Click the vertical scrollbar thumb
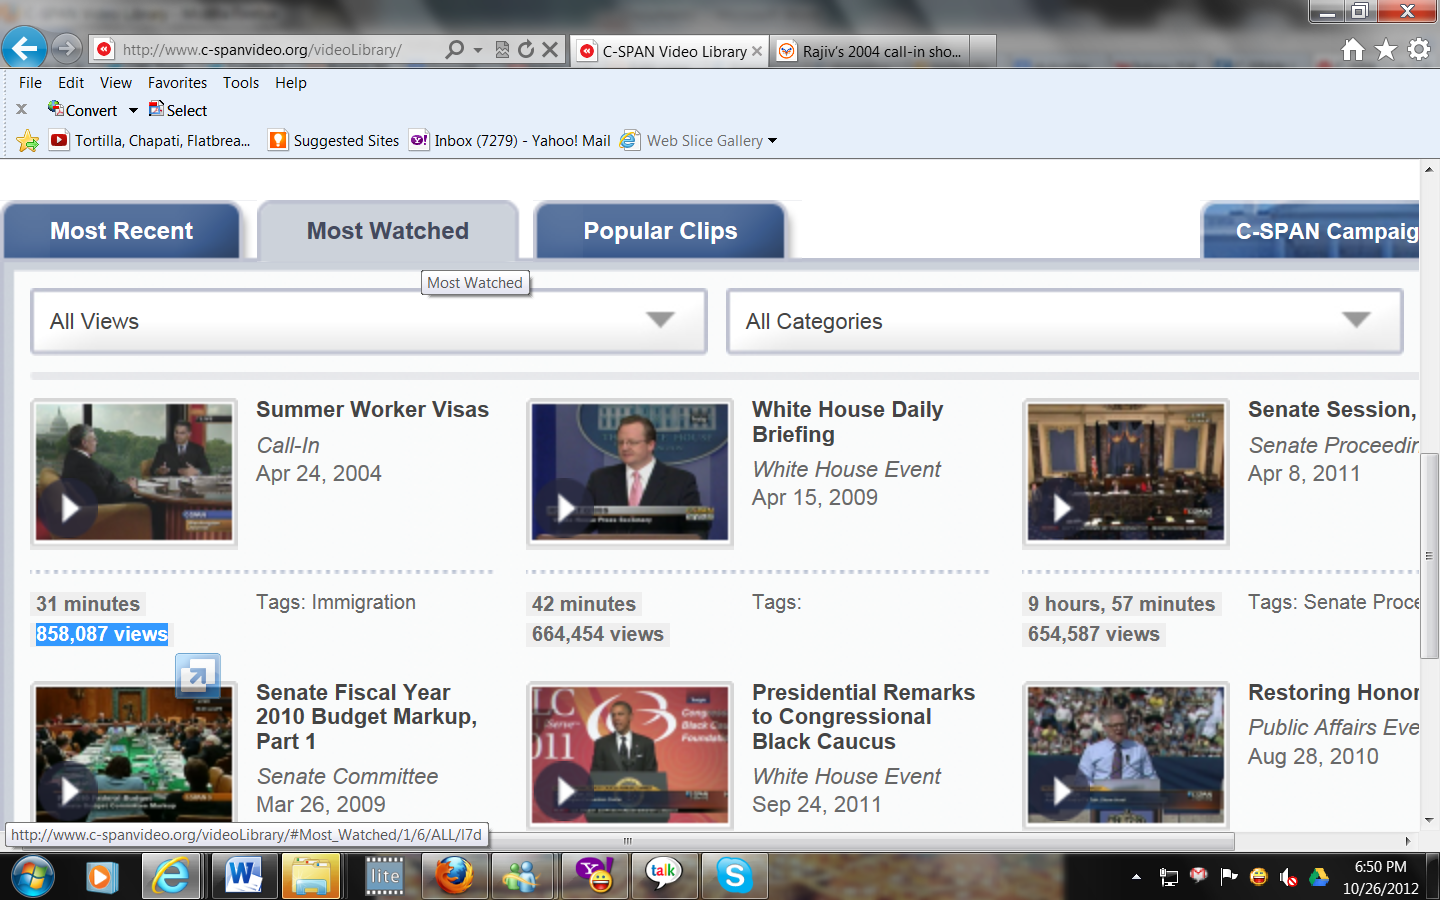Viewport: 1440px width, 900px height. pos(1428,555)
